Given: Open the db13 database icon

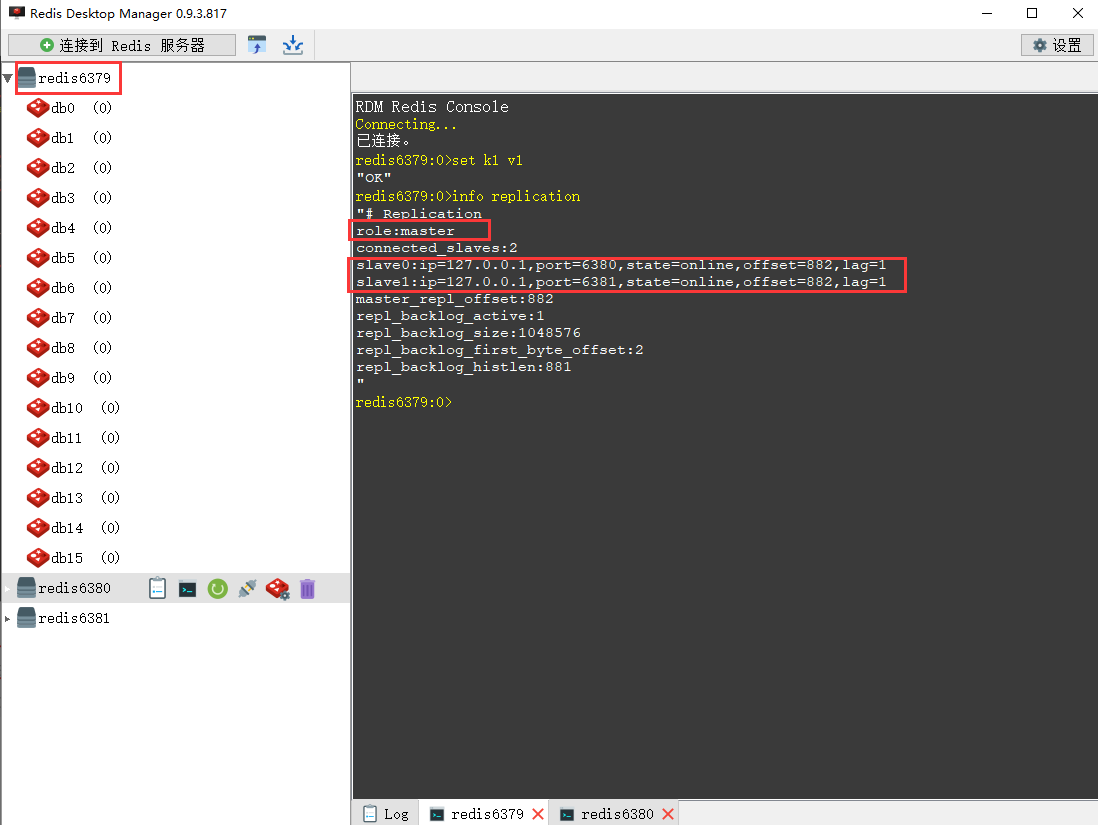Looking at the screenshot, I should tap(37, 498).
